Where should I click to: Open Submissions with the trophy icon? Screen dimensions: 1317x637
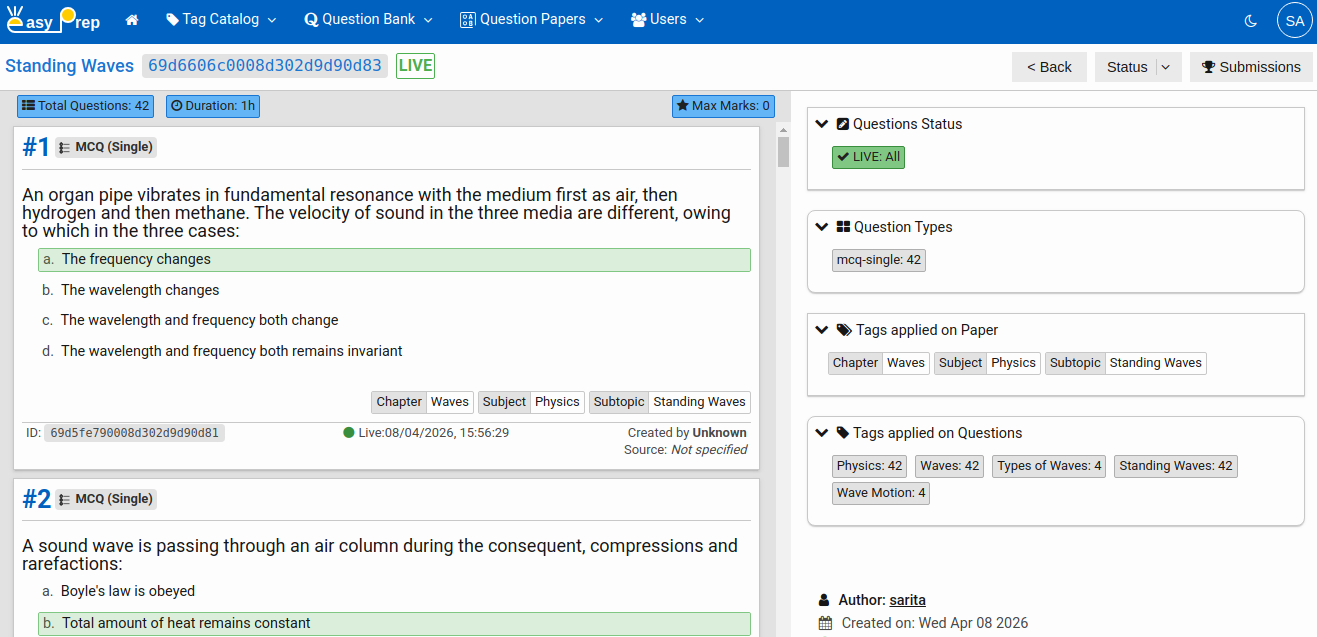point(1251,67)
